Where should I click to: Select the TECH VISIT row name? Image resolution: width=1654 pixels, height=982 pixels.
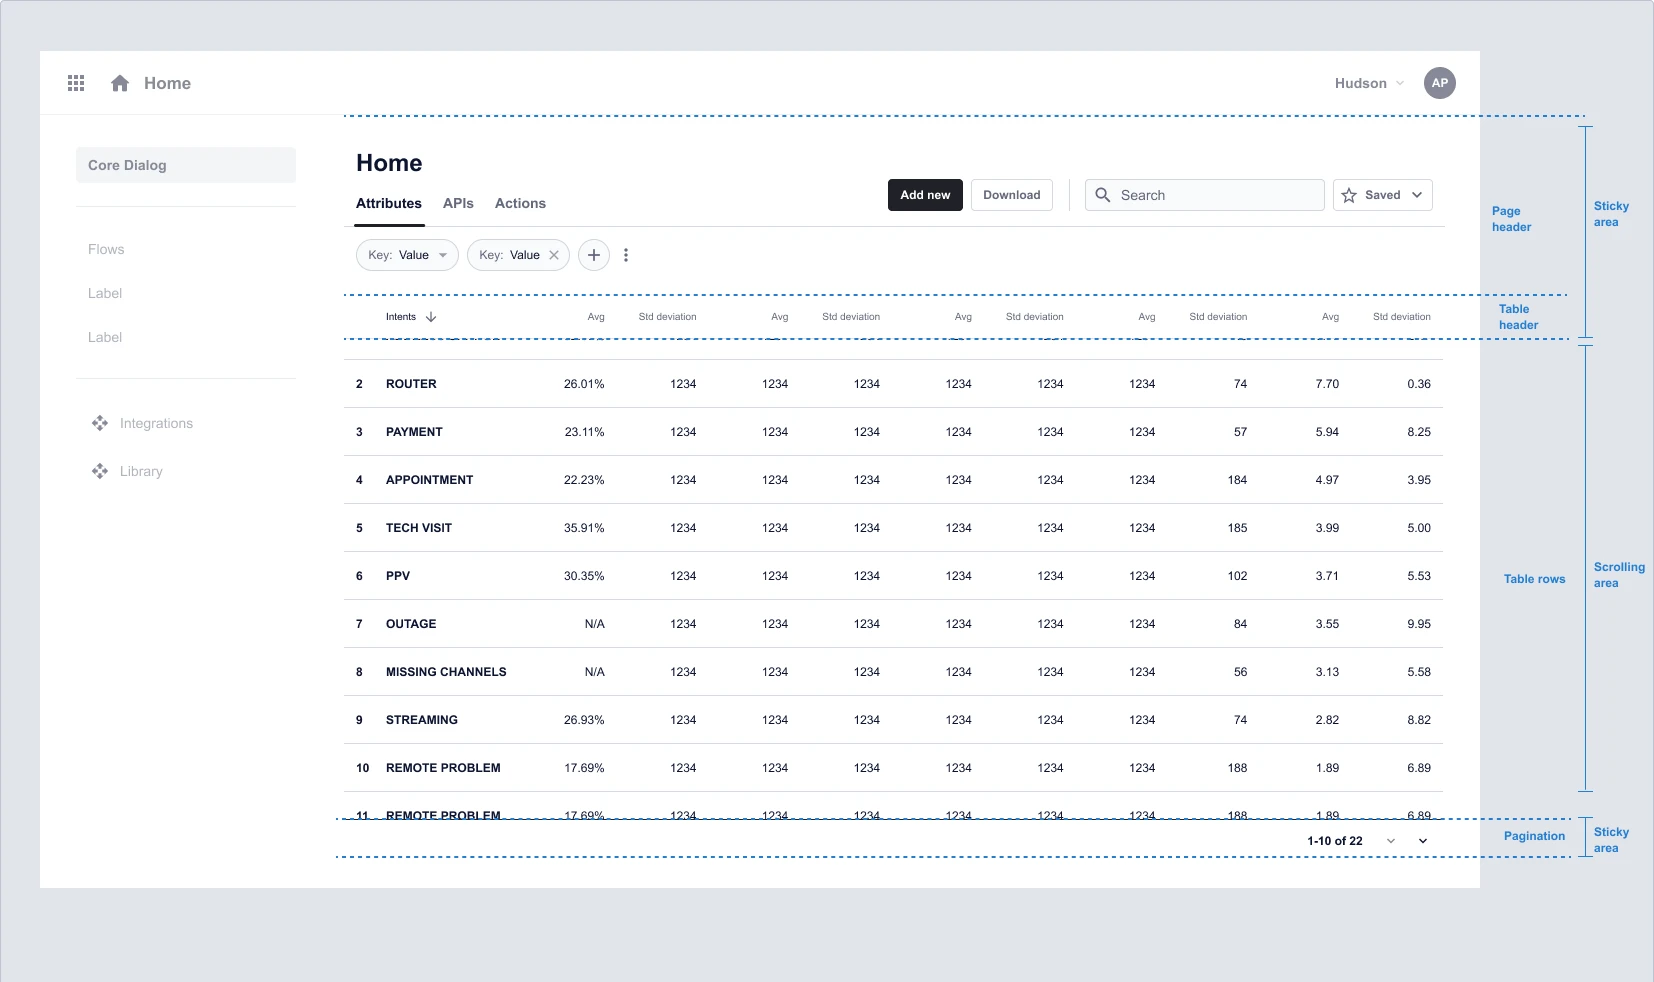click(419, 528)
